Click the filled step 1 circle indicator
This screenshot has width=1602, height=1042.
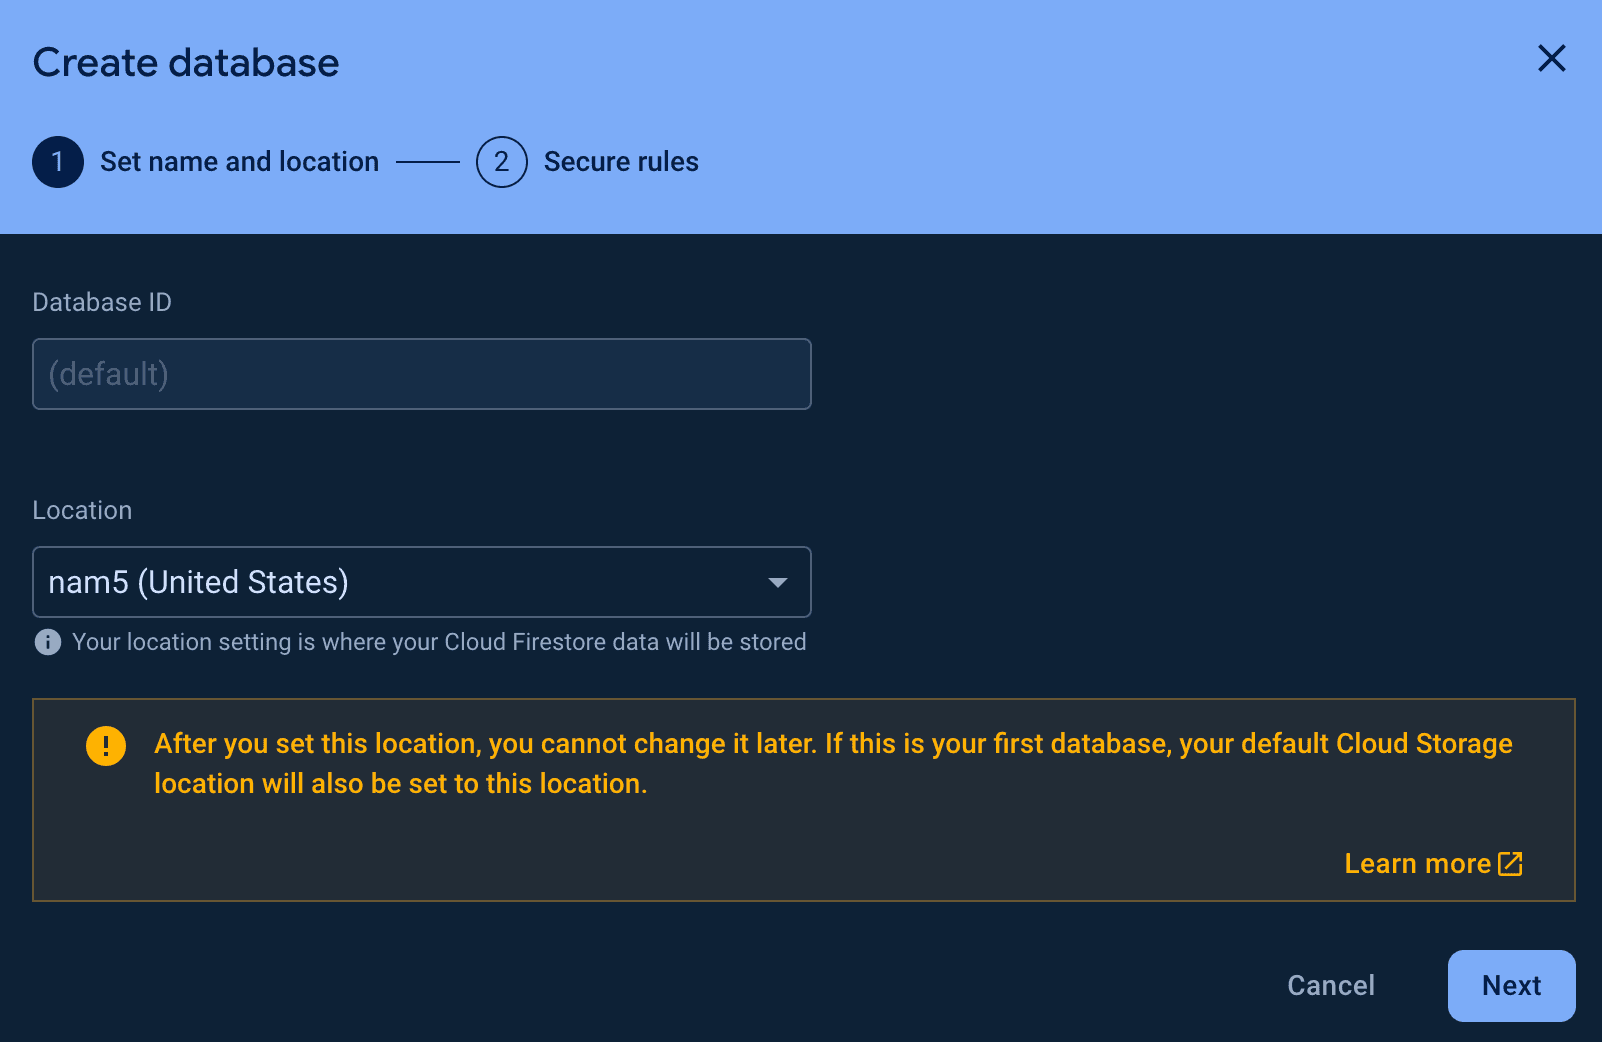[x=57, y=161]
